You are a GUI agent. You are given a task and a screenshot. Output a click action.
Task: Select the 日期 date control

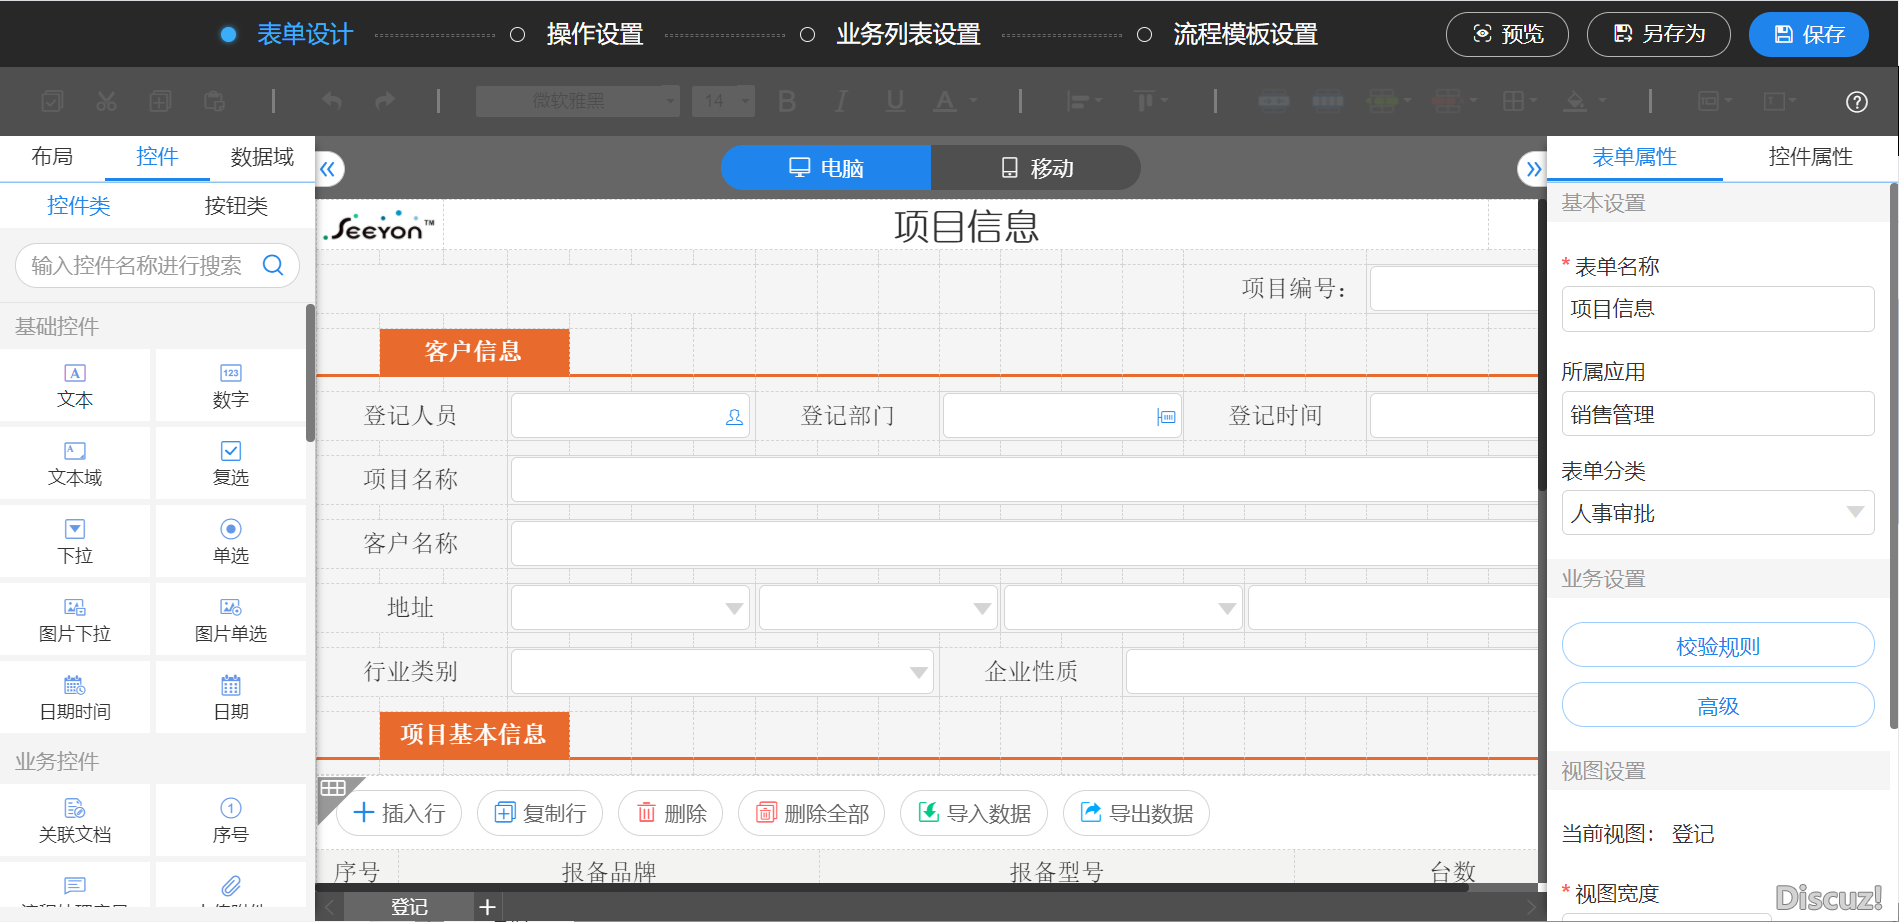pos(231,698)
